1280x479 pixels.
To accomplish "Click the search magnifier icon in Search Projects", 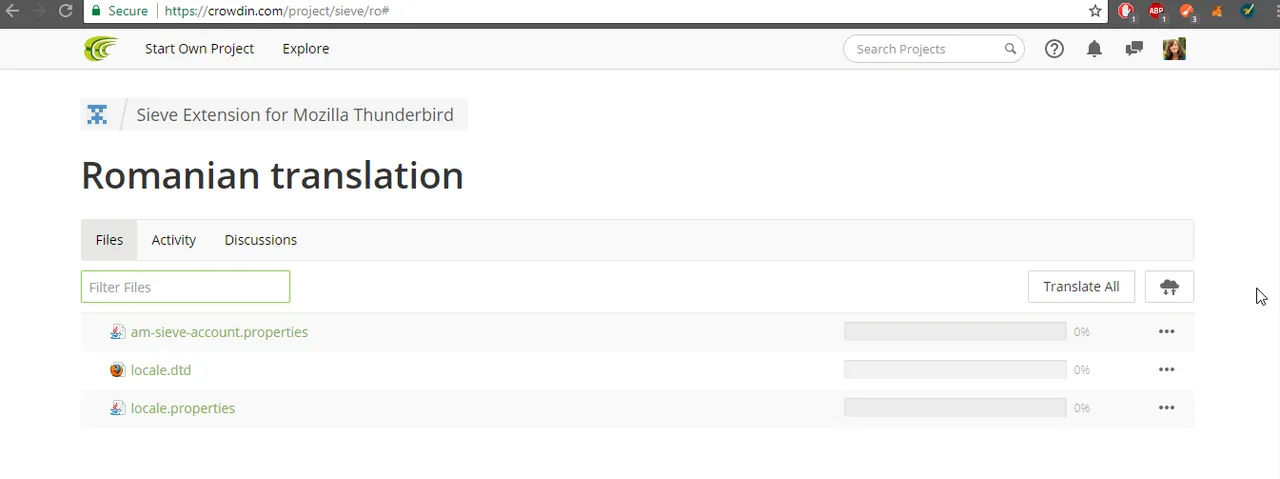I will (1010, 48).
